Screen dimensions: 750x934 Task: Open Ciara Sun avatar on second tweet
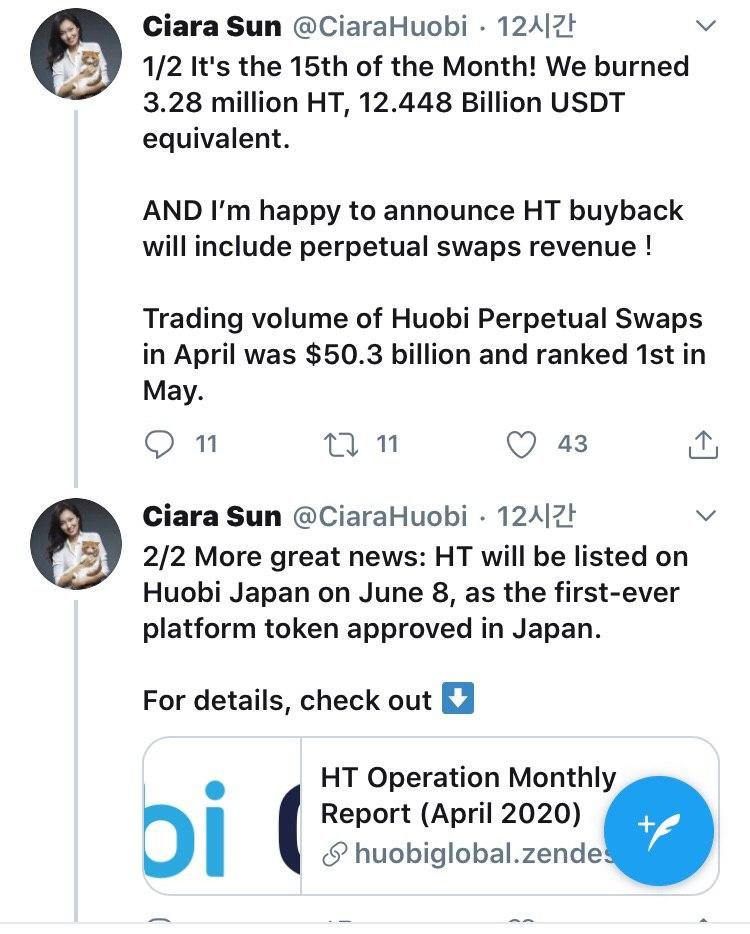coord(76,544)
